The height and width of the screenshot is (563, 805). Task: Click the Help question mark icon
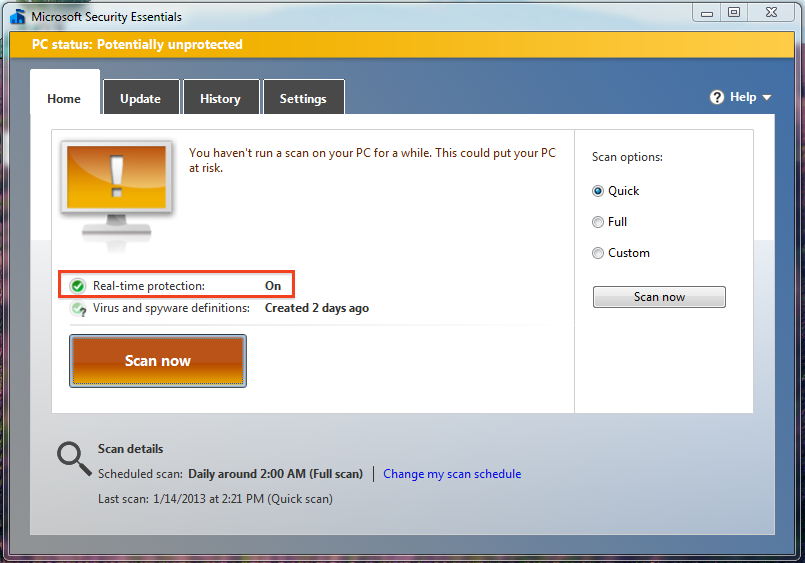[717, 97]
